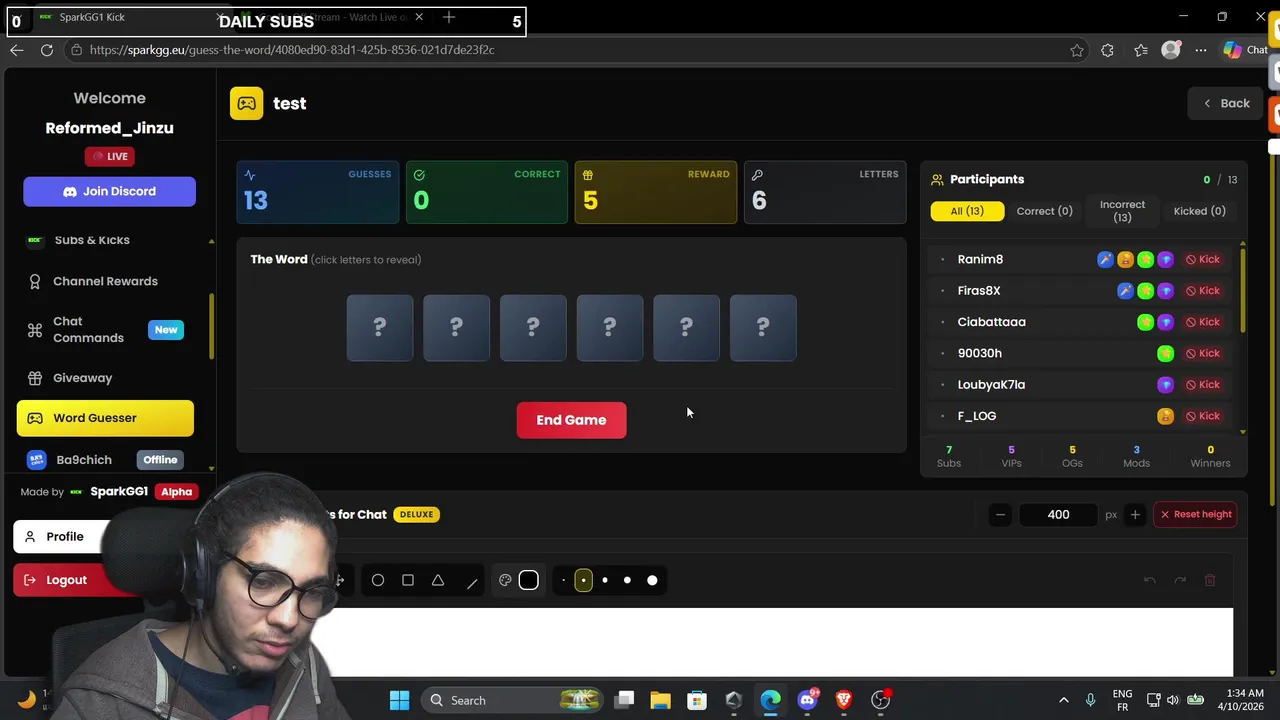Select the rectangle shape tool
This screenshot has height=720, width=1280.
pyautogui.click(x=408, y=580)
